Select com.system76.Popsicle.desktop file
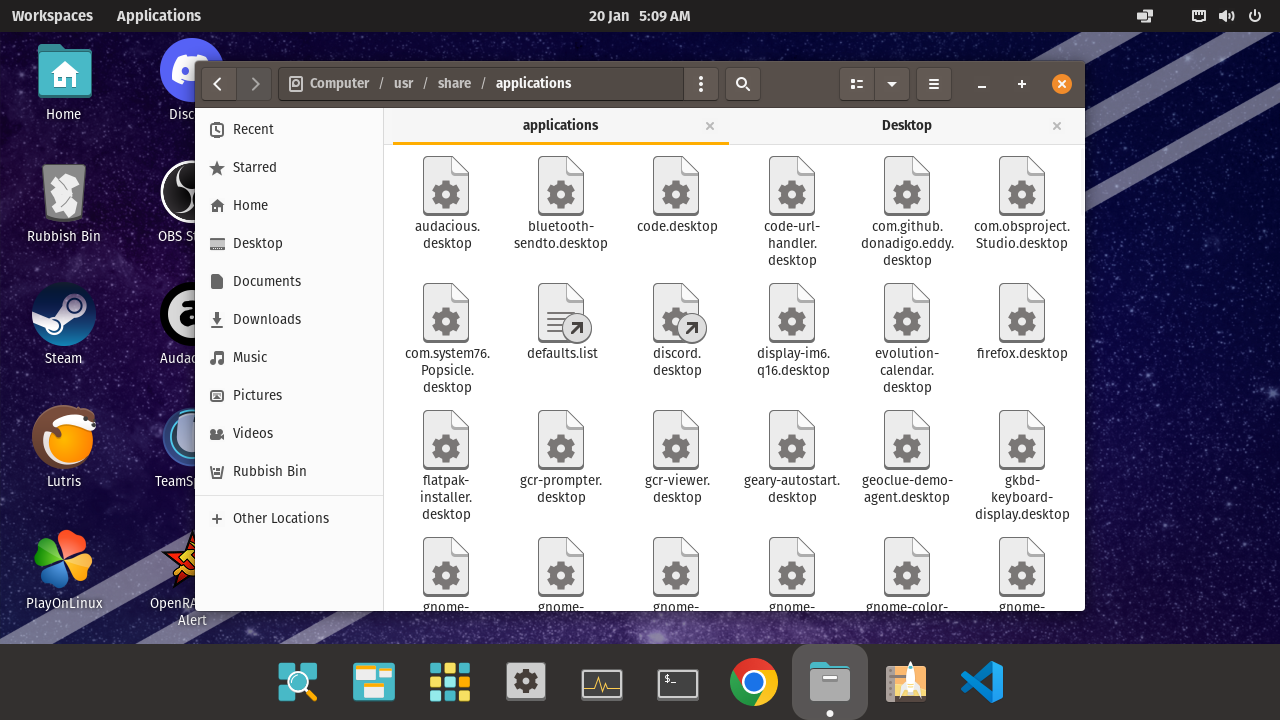 (x=447, y=339)
